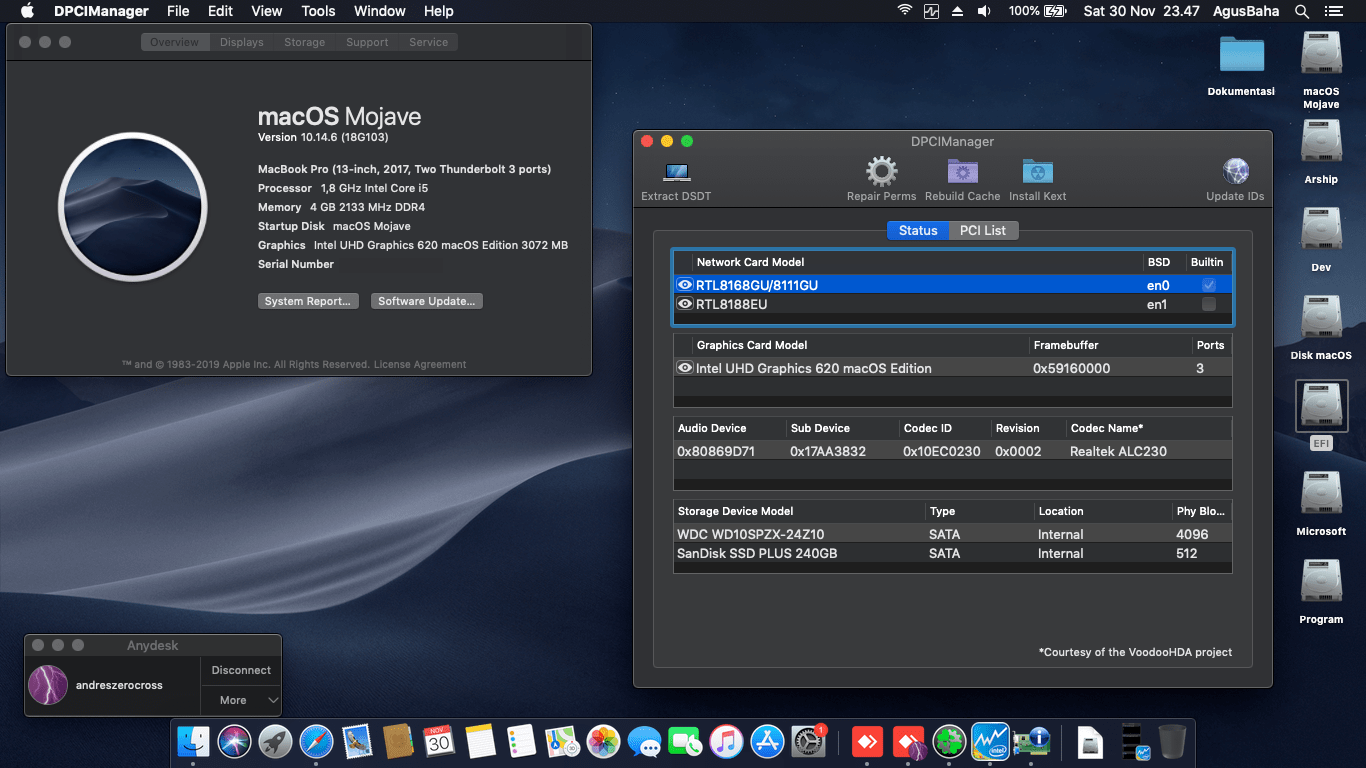Click the Update IDs globe icon
This screenshot has width=1366, height=768.
click(1235, 171)
